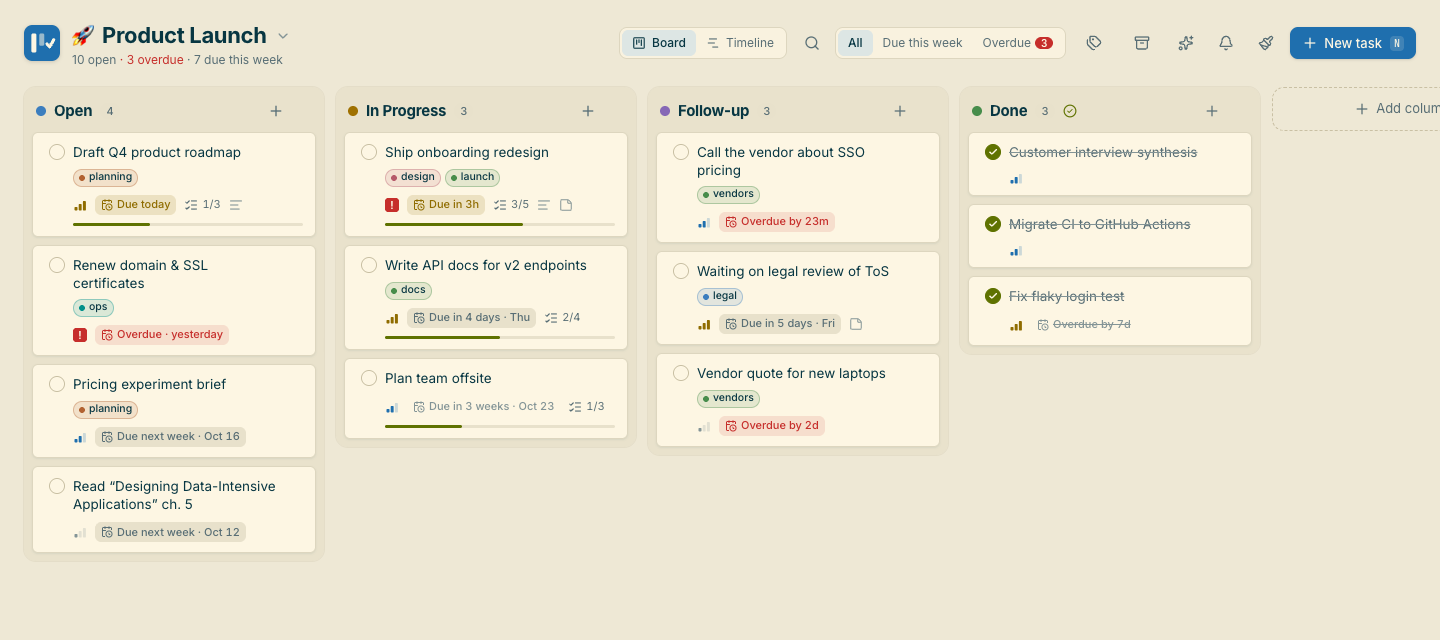Image resolution: width=1440 pixels, height=640 pixels.
Task: Click the Done column circled-check icon
Action: click(1070, 111)
